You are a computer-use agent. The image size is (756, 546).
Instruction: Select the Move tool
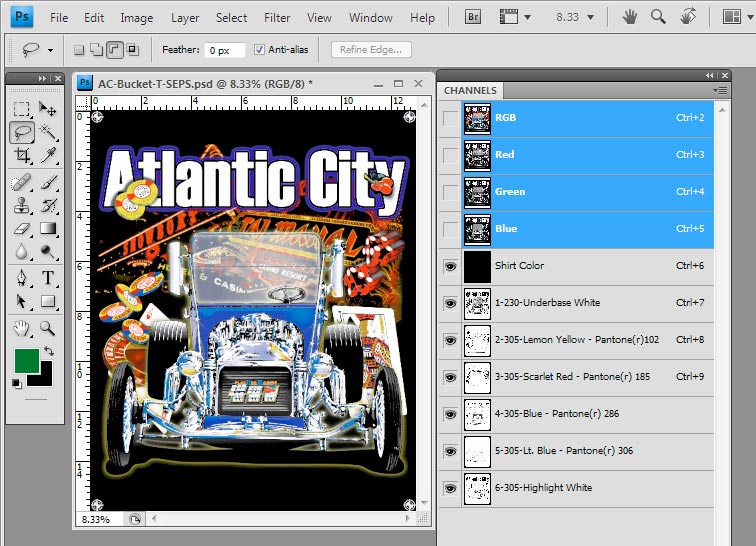point(47,108)
